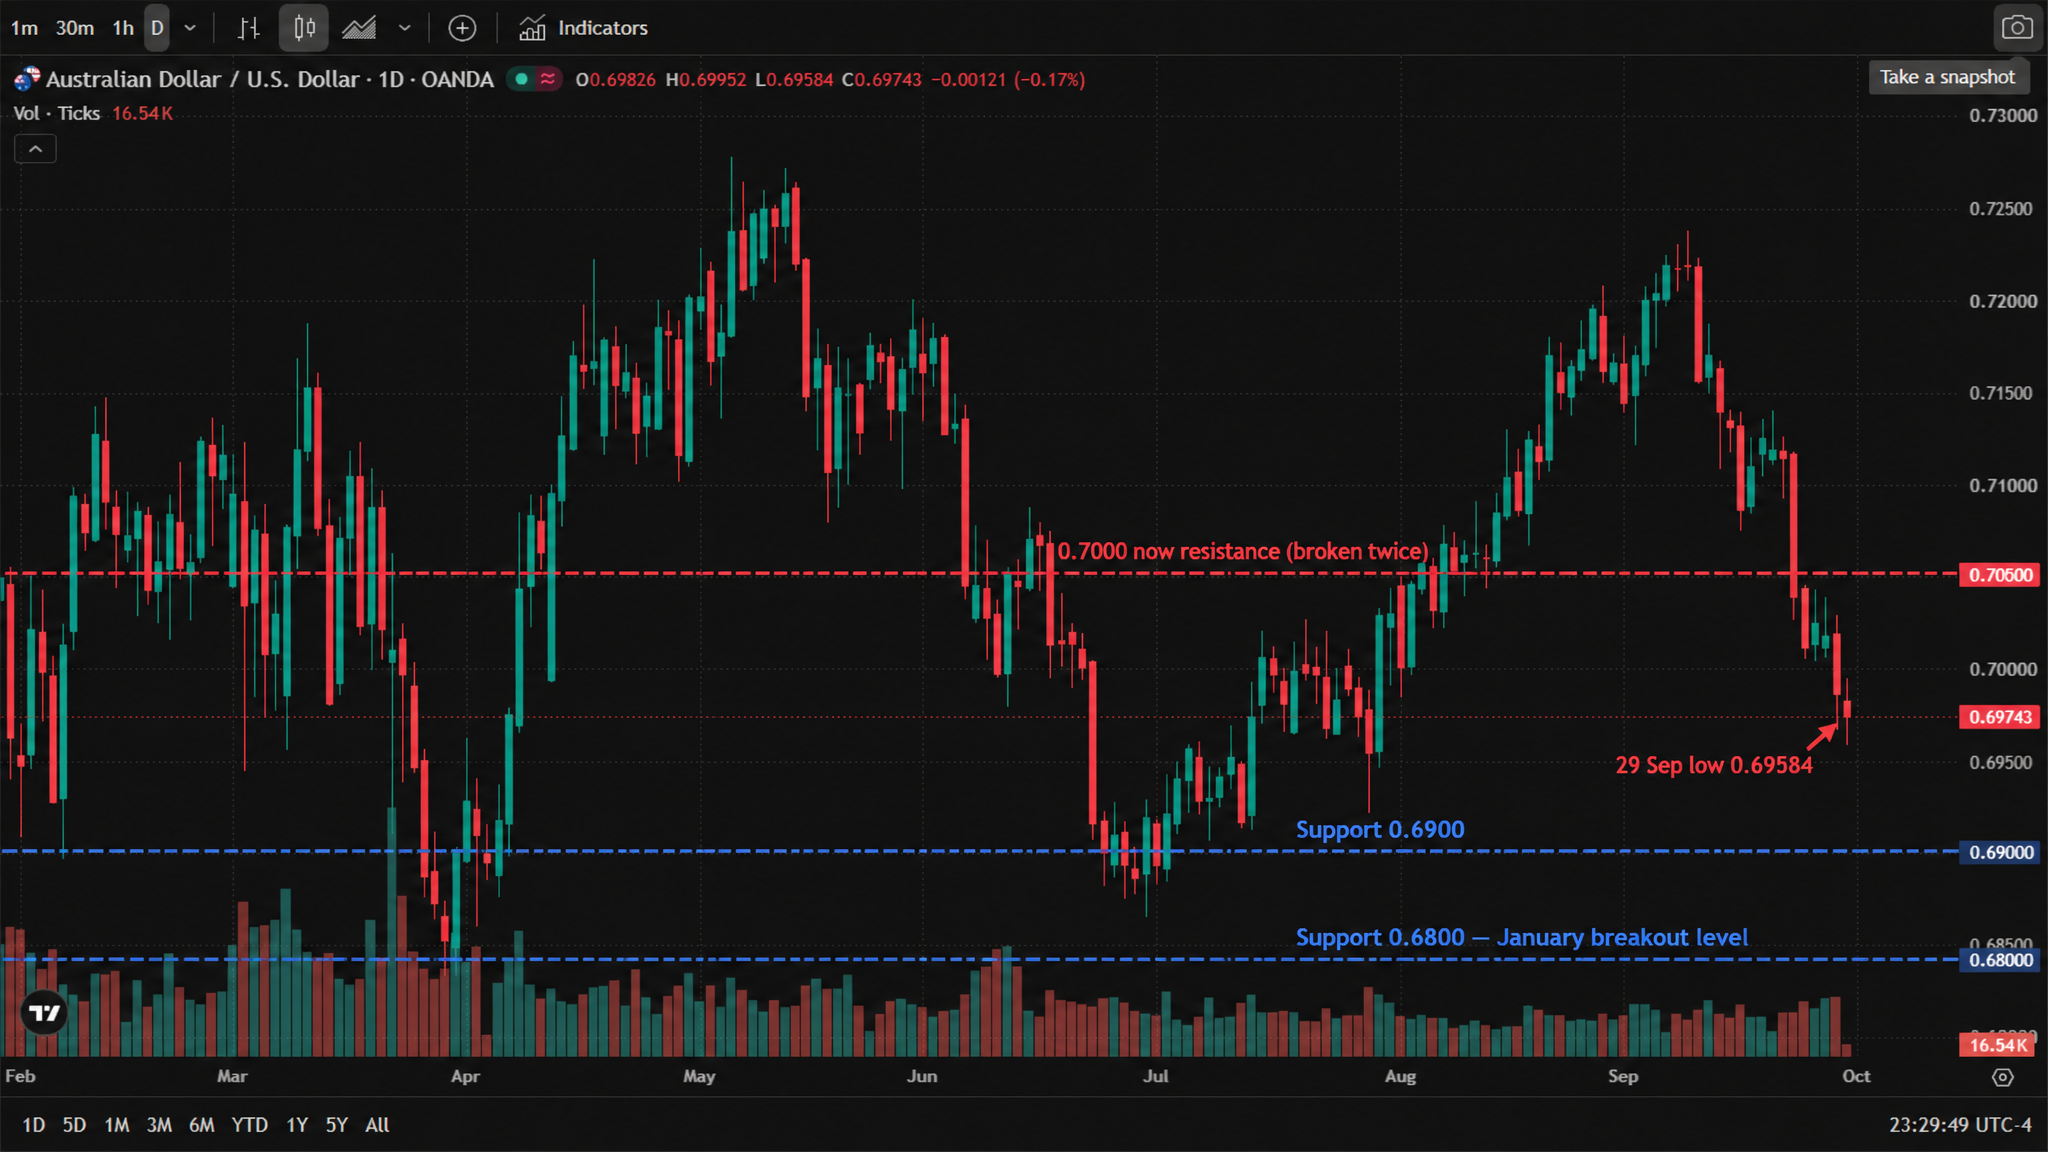This screenshot has width=2048, height=1152.
Task: Click the 0.69000 blue price label
Action: click(x=1999, y=852)
